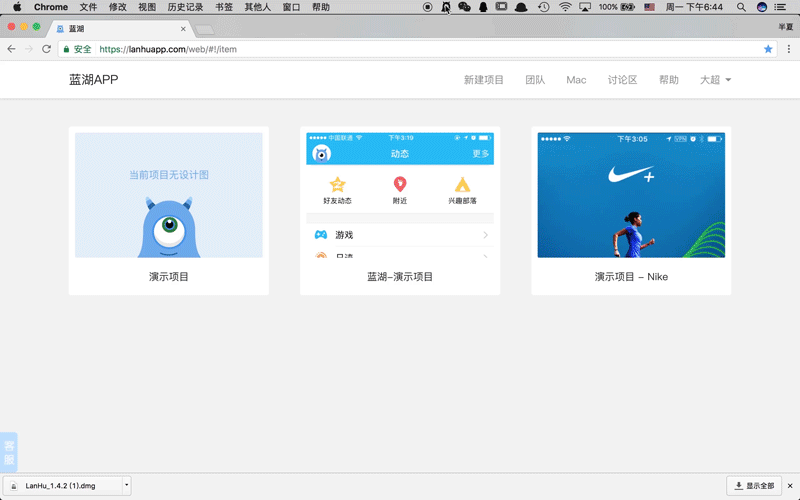The width and height of the screenshot is (800, 500).
Task: Click the 半夏 profile name label
Action: click(x=786, y=27)
